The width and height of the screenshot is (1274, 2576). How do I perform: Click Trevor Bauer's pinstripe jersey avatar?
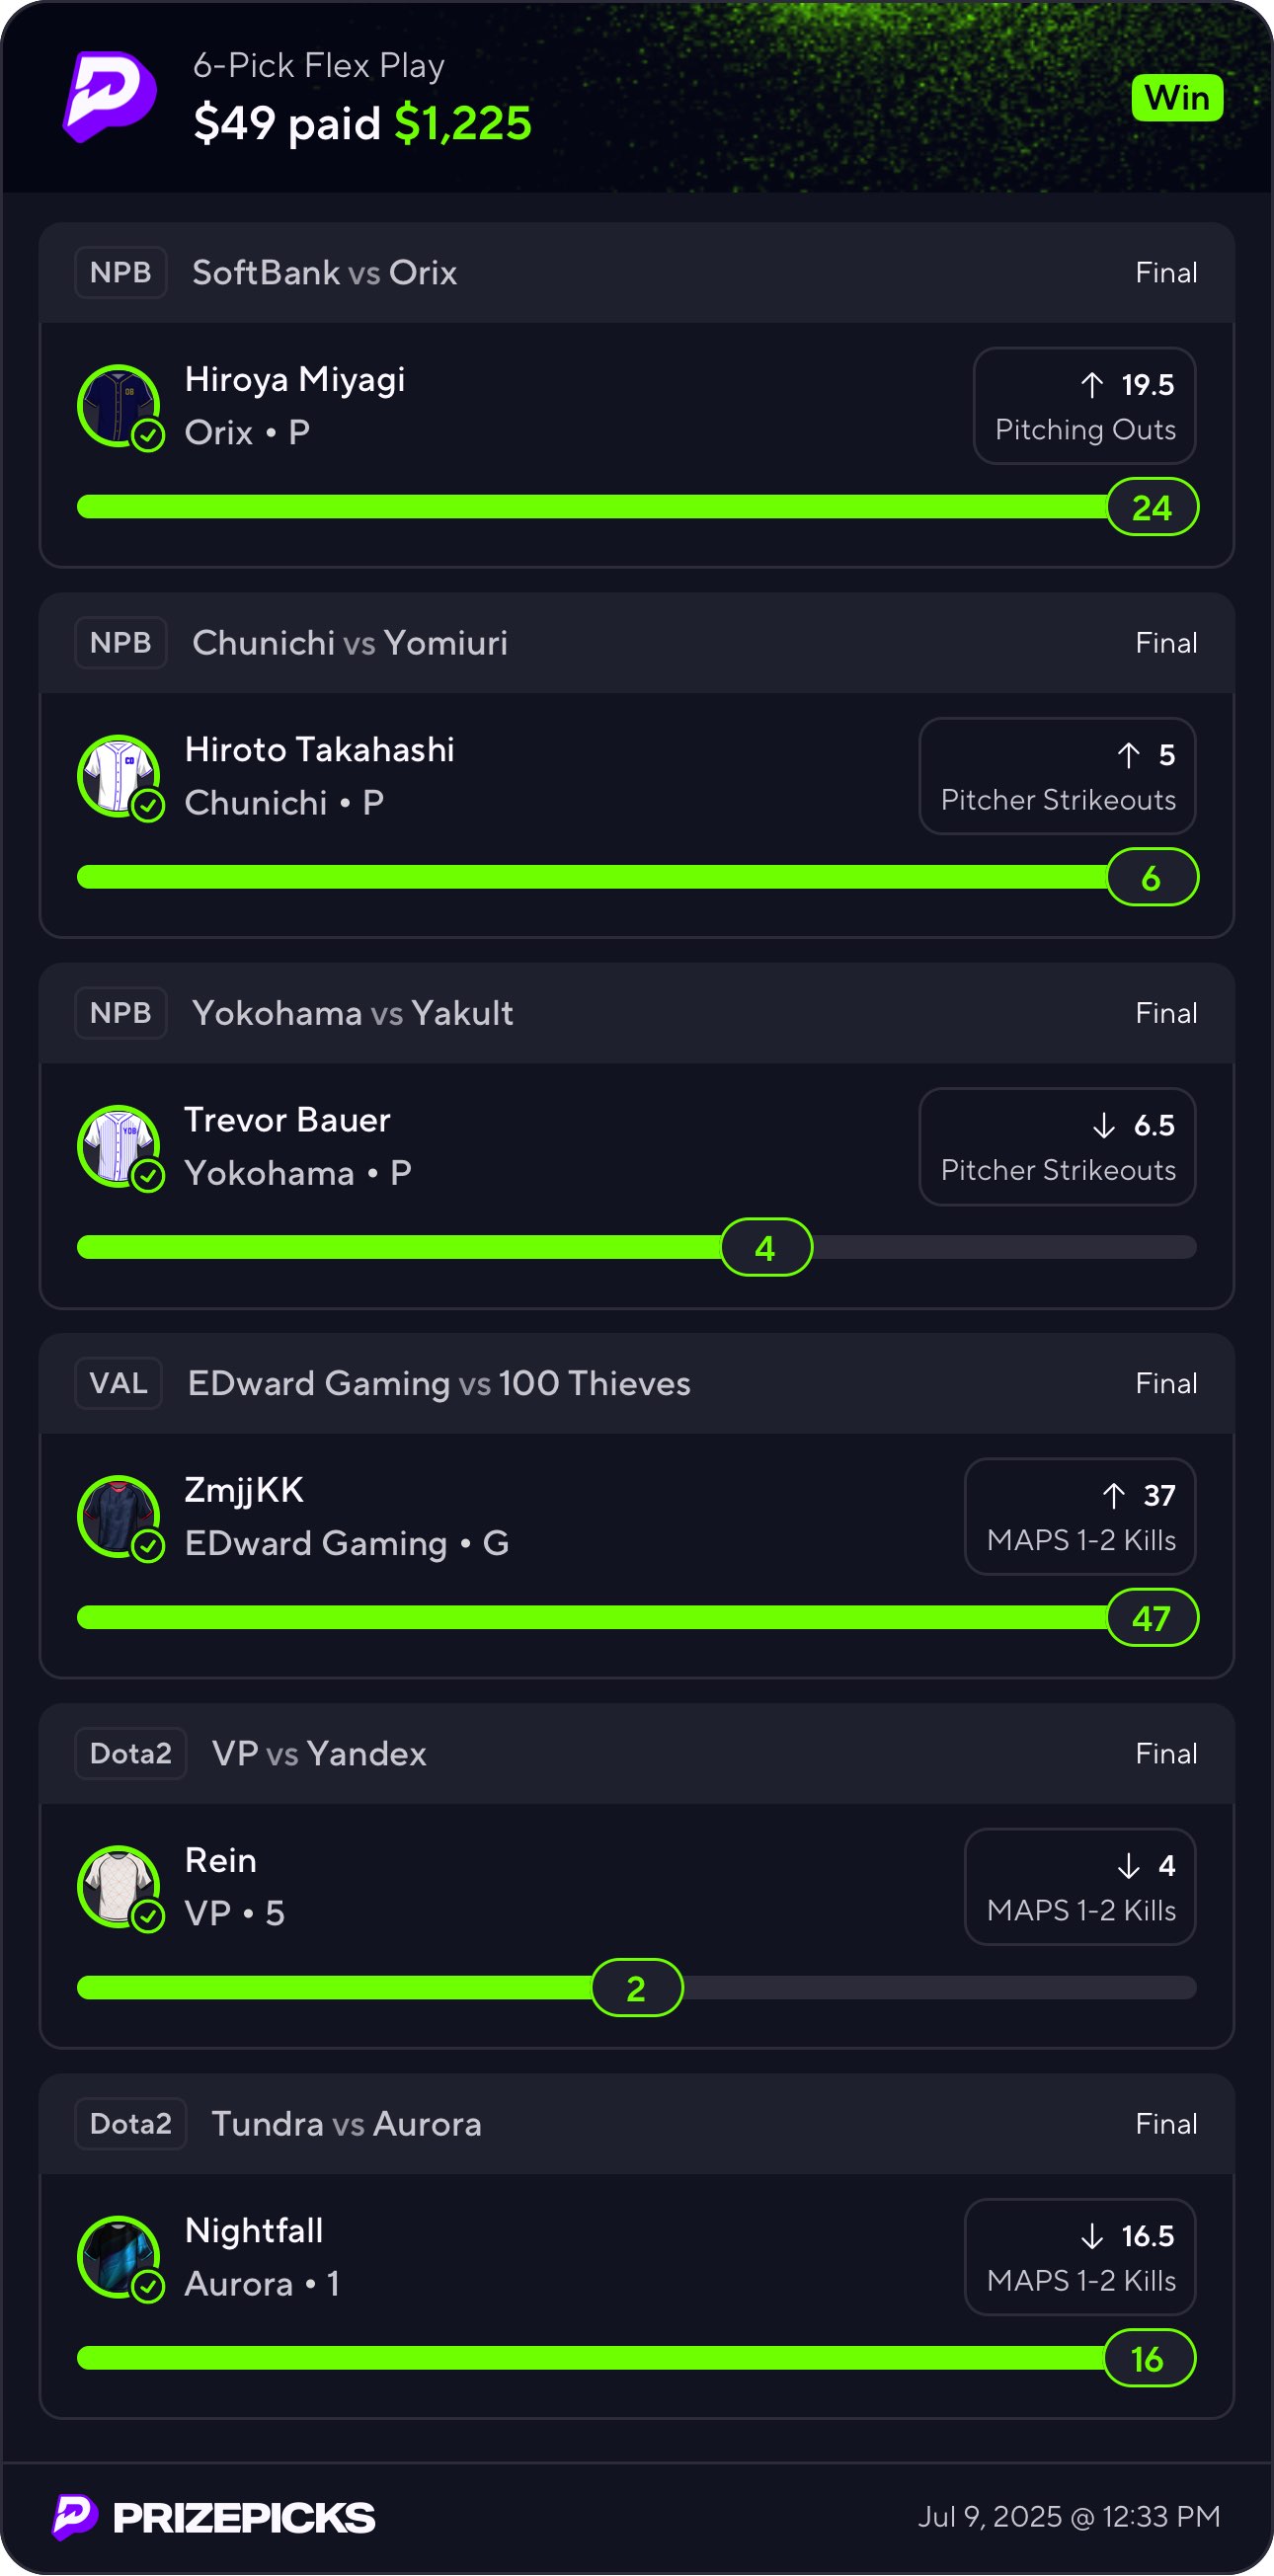(119, 1146)
